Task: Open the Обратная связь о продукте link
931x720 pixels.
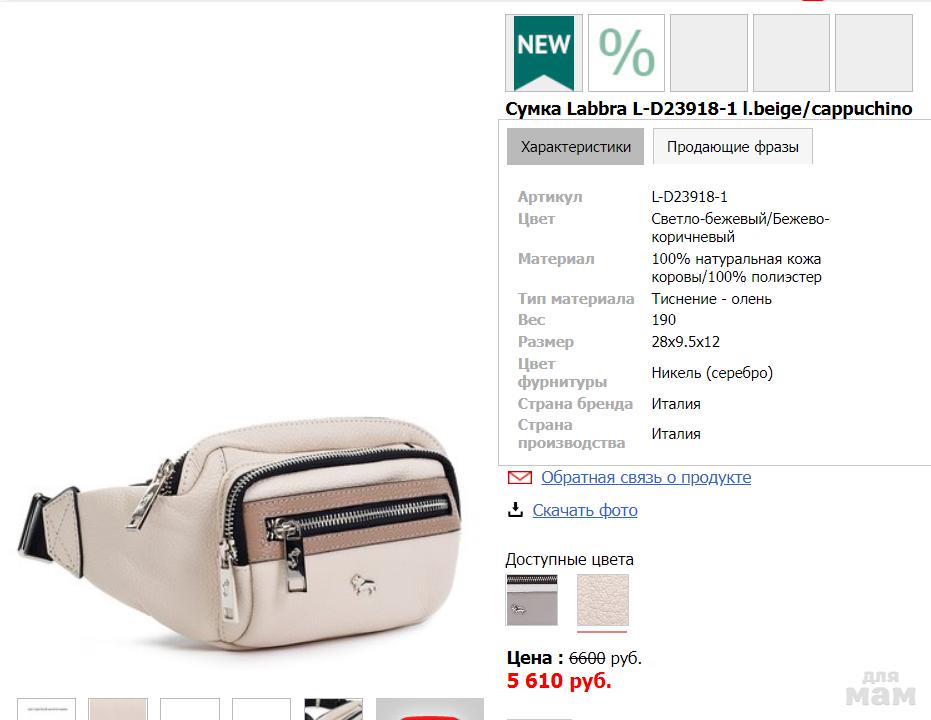Action: pos(646,477)
